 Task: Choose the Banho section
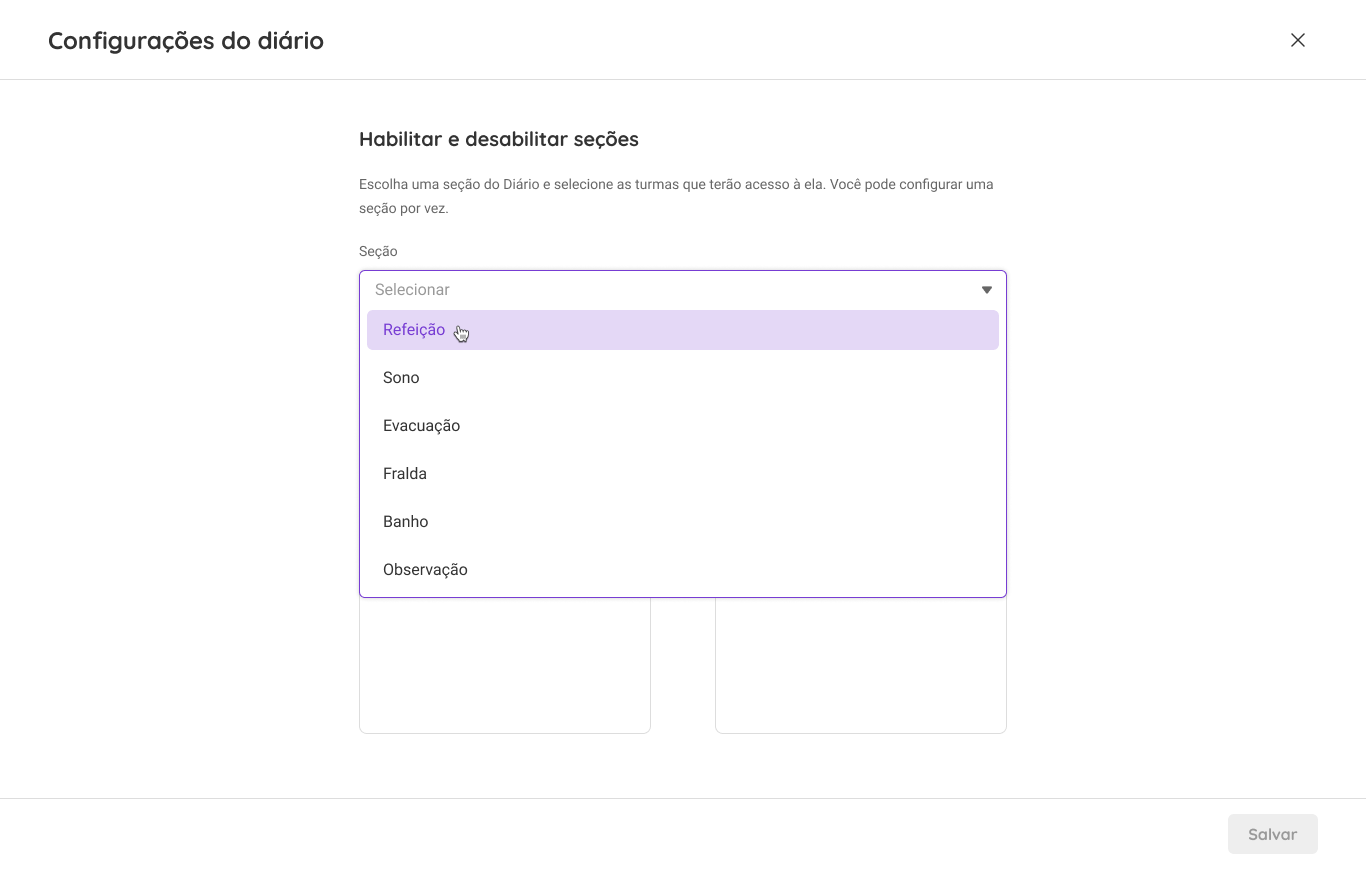[683, 522]
